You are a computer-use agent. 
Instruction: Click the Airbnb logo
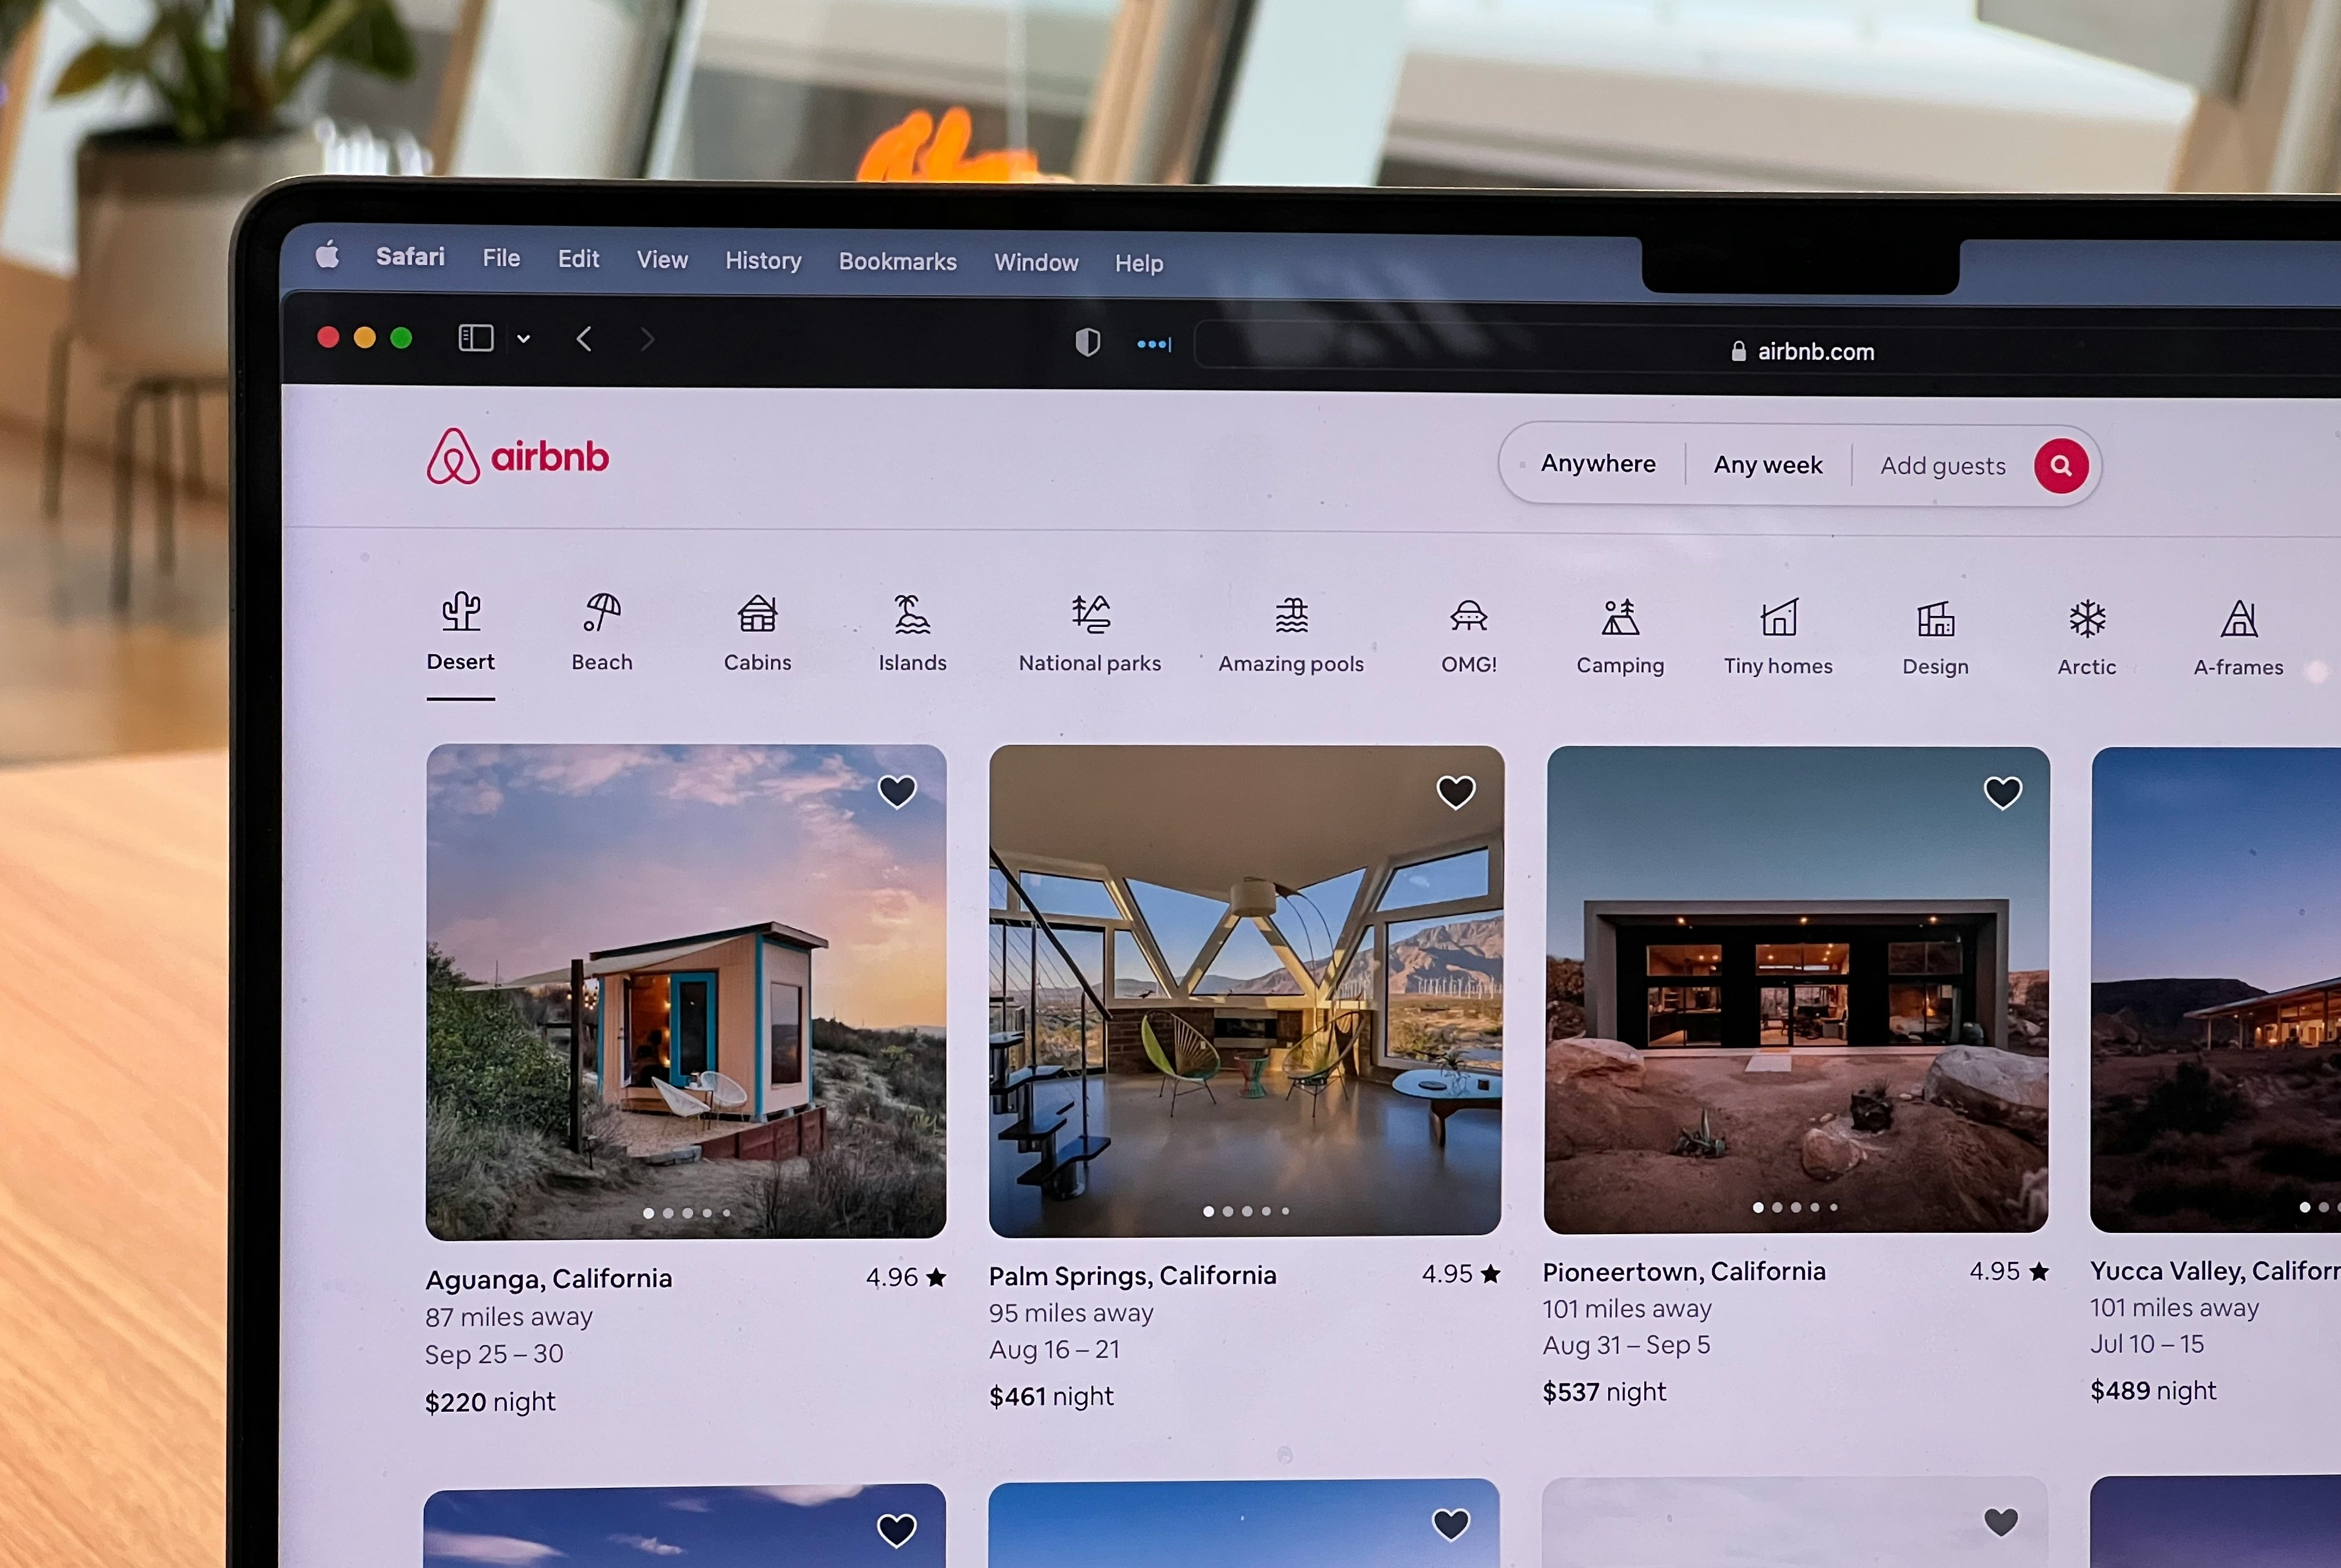[518, 457]
